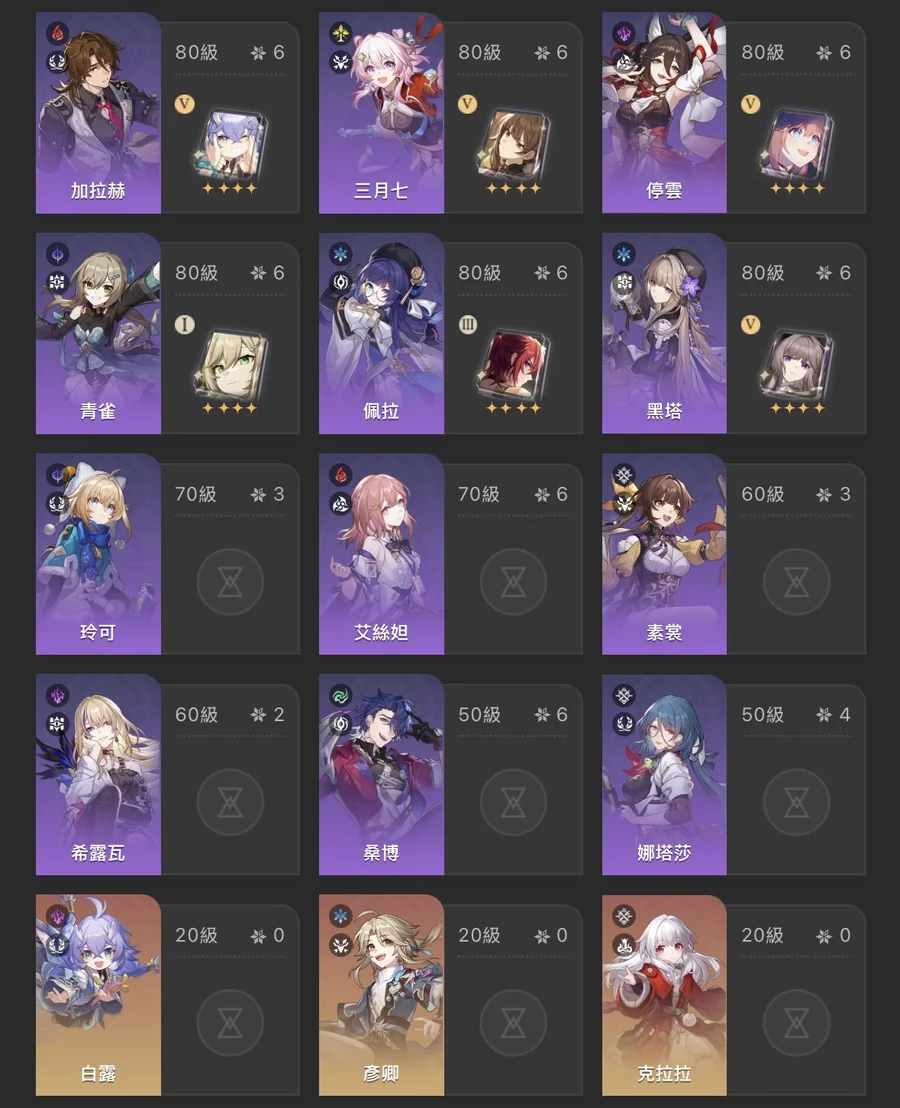Open 希露瓦 character card
The height and width of the screenshot is (1108, 900).
coord(98,774)
